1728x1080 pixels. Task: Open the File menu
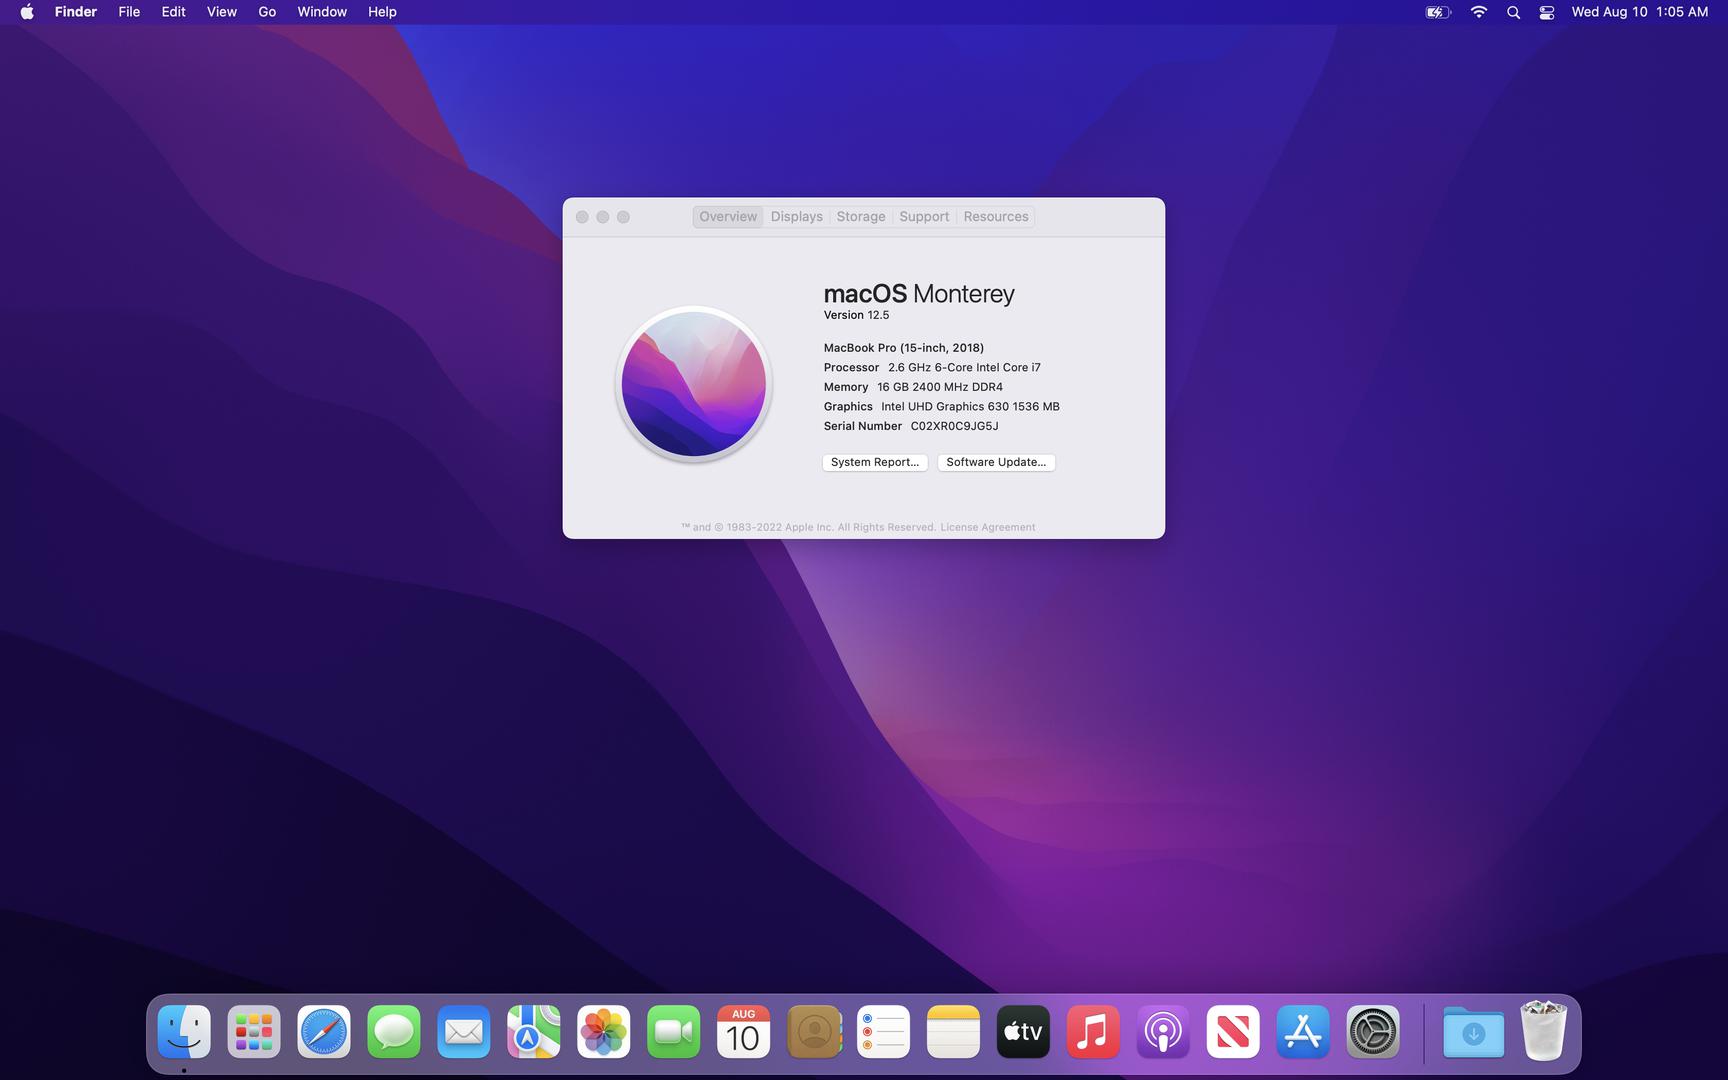(x=129, y=12)
